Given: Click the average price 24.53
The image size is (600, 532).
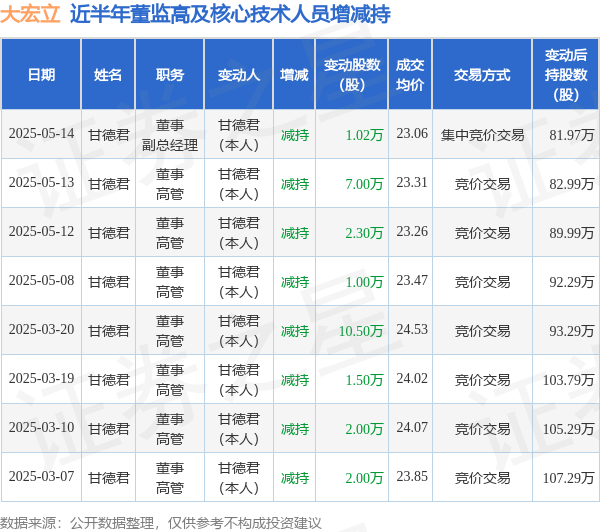Looking at the screenshot, I should pos(412,330).
